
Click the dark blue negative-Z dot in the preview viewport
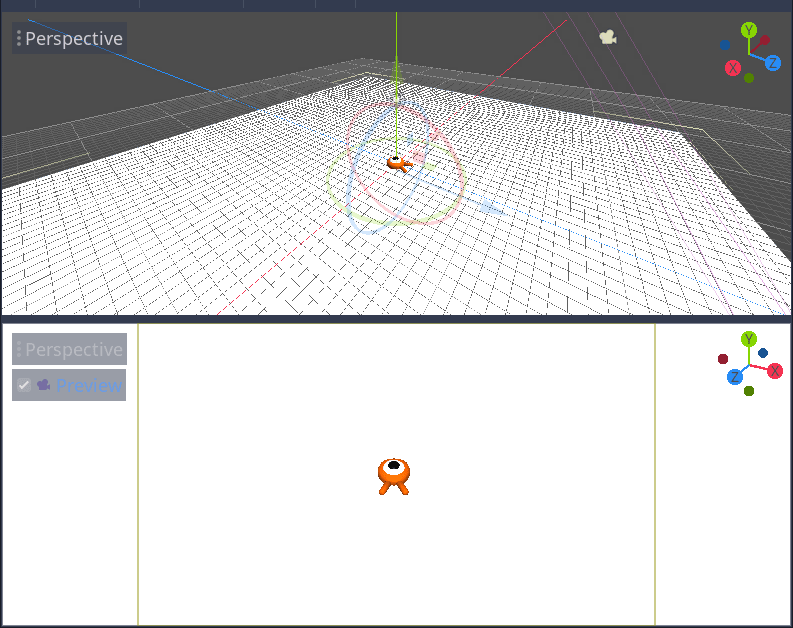pos(763,353)
